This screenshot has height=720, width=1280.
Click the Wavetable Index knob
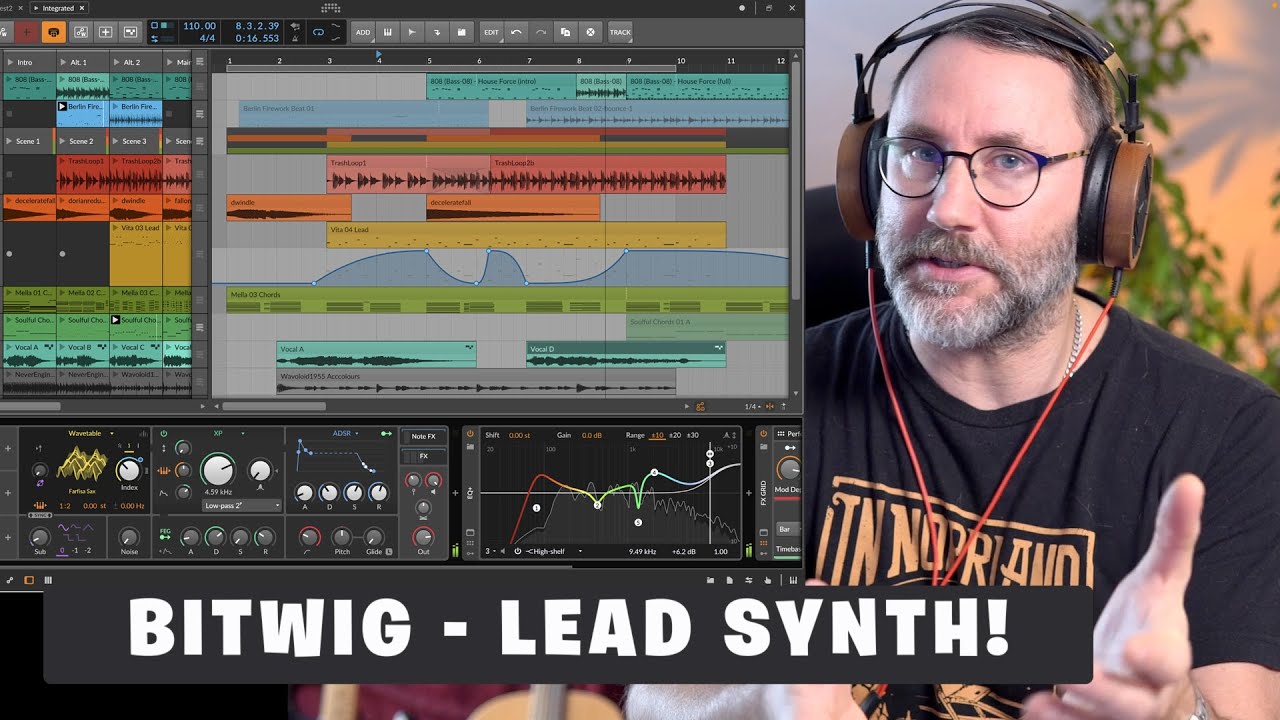point(128,471)
